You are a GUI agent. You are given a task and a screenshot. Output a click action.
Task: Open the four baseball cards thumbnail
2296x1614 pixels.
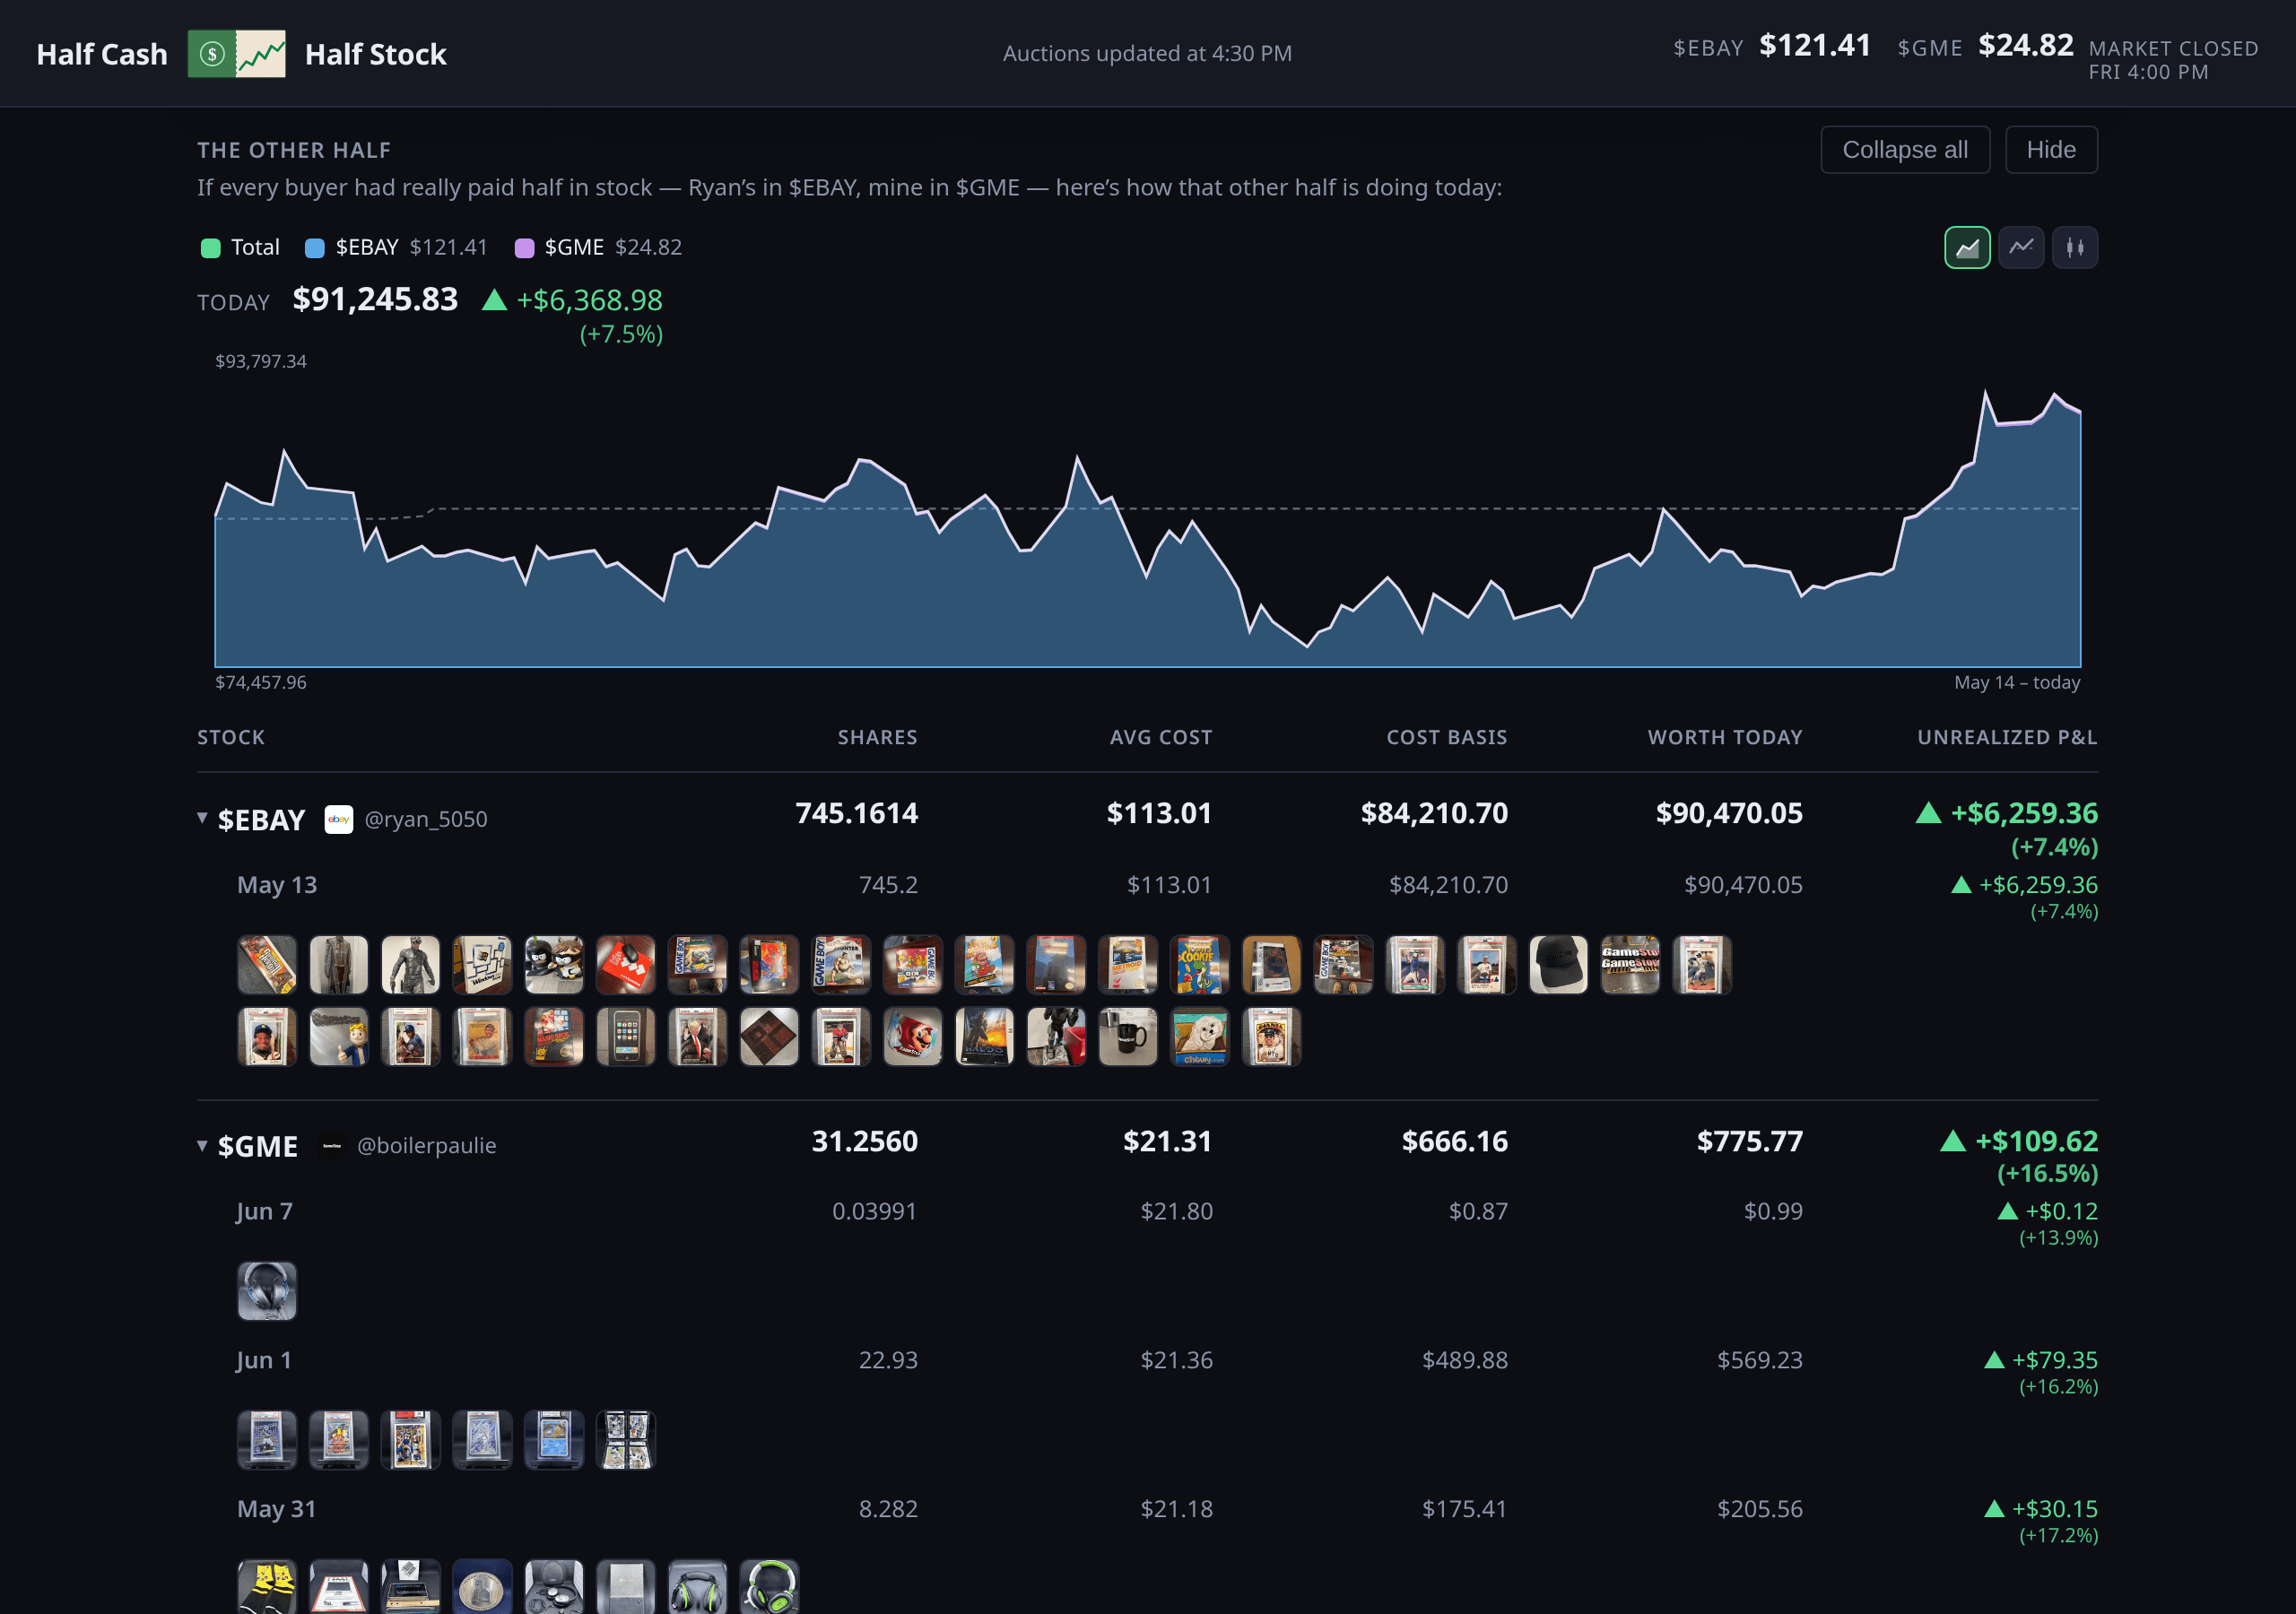pos(625,1440)
